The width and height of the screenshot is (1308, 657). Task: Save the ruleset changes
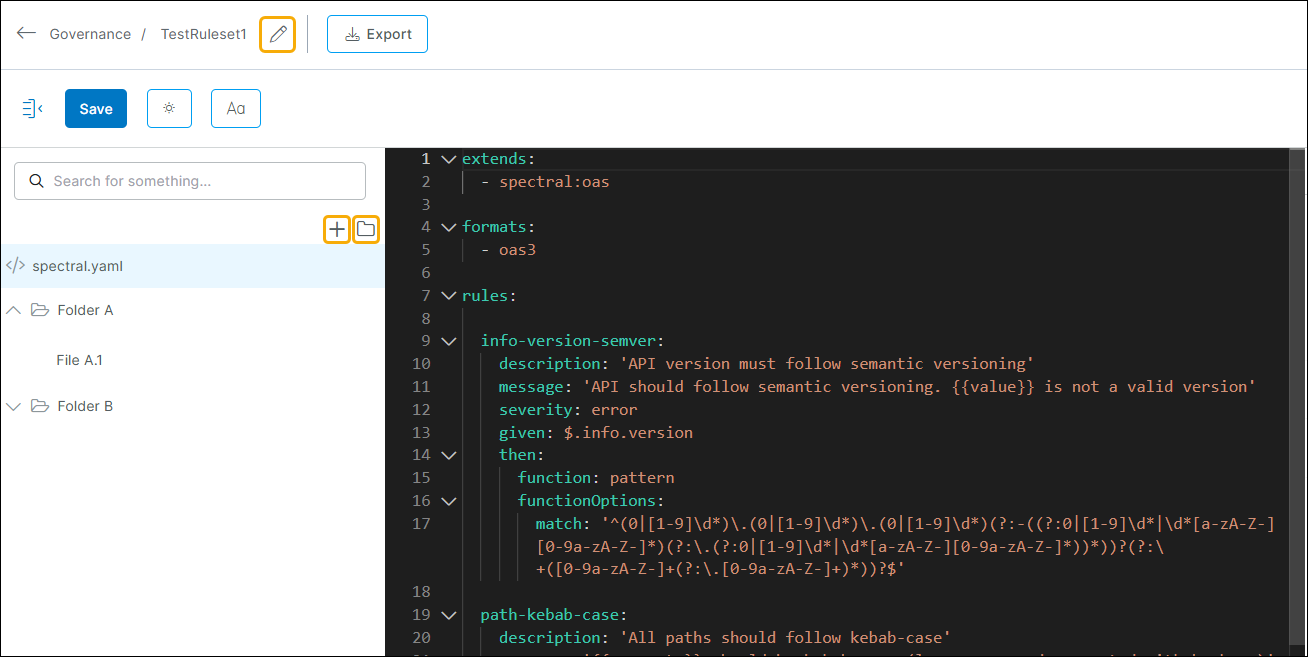[x=95, y=108]
